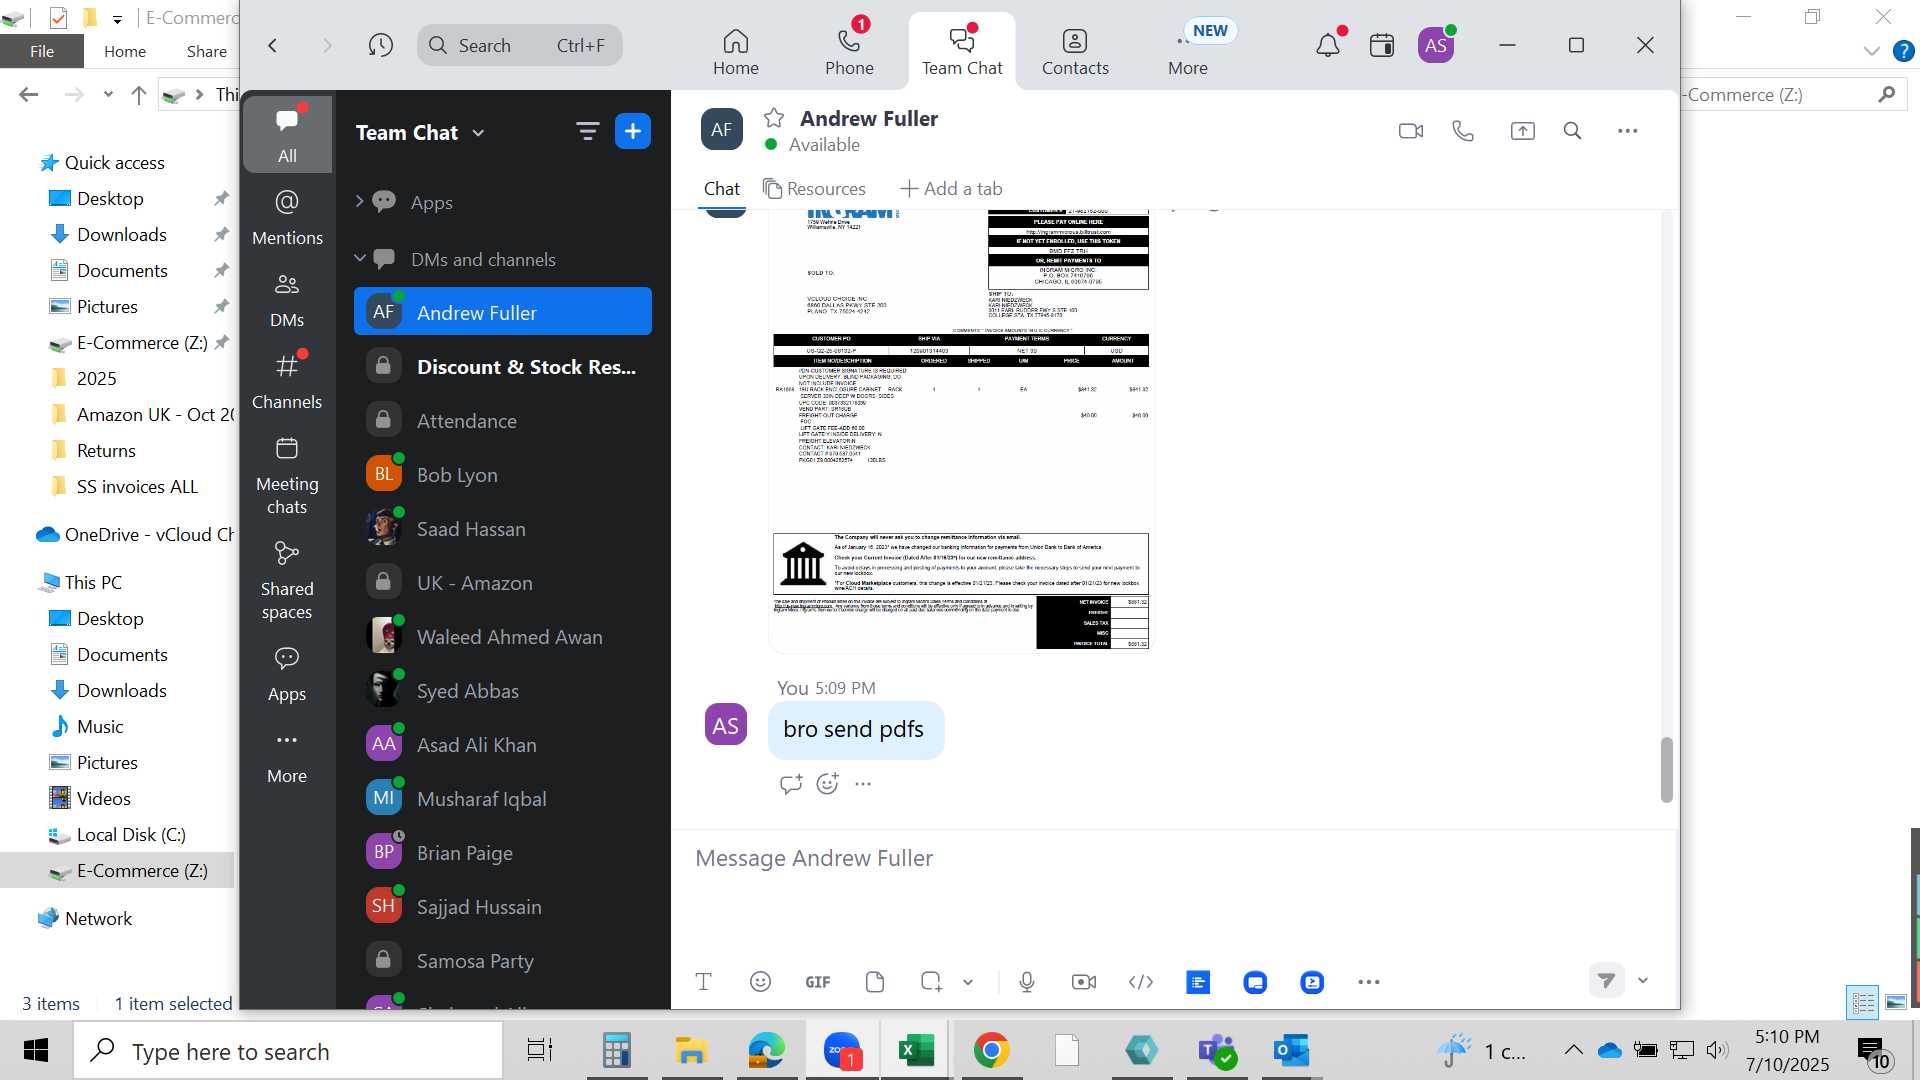Open the GIF picker
The image size is (1920, 1080).
click(x=818, y=982)
